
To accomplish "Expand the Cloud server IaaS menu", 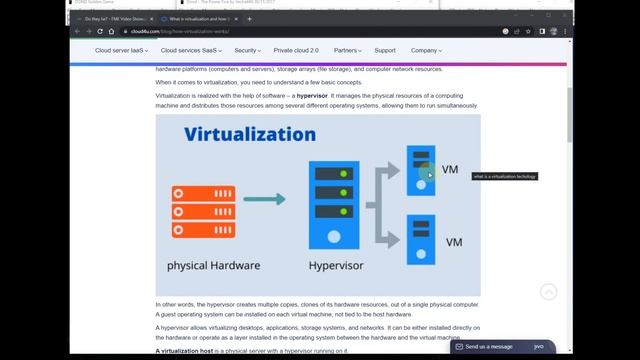I will [121, 51].
